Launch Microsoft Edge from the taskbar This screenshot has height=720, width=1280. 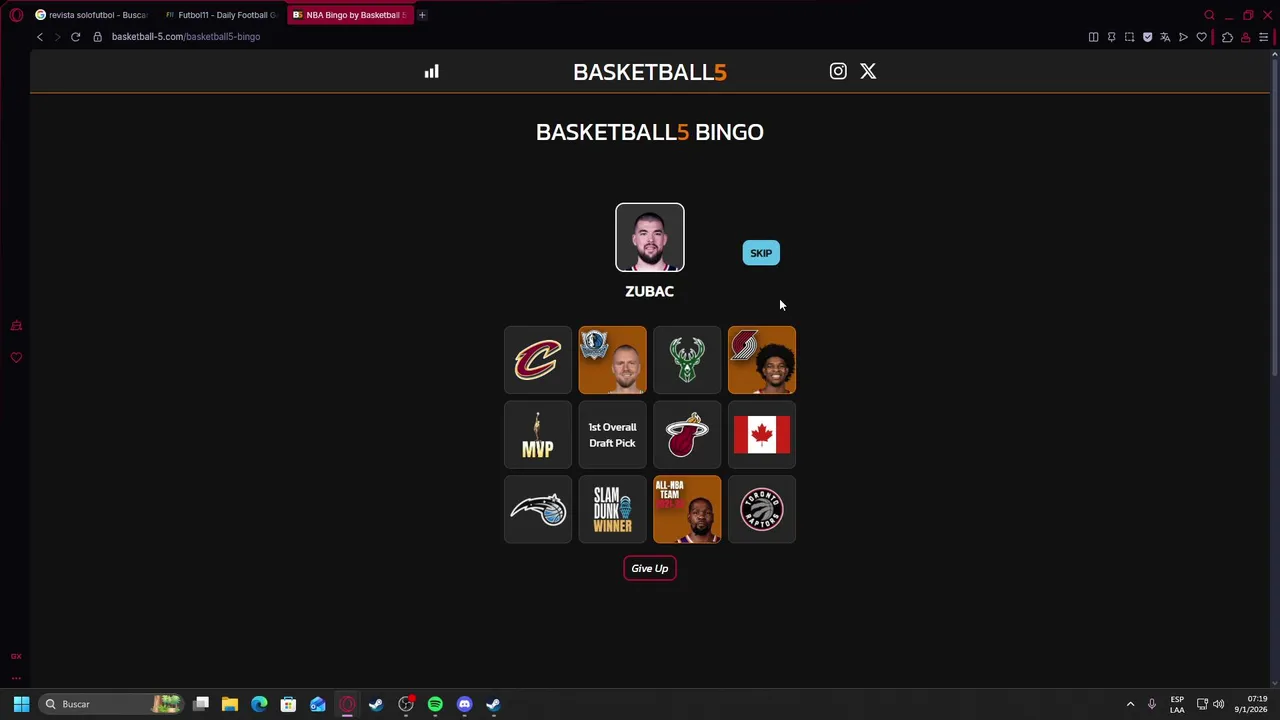(x=259, y=704)
